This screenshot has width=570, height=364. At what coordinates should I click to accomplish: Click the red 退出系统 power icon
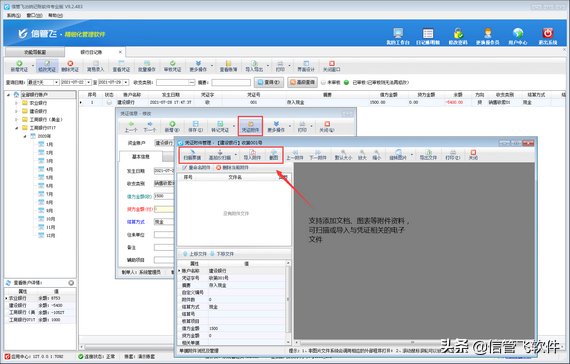(x=548, y=36)
